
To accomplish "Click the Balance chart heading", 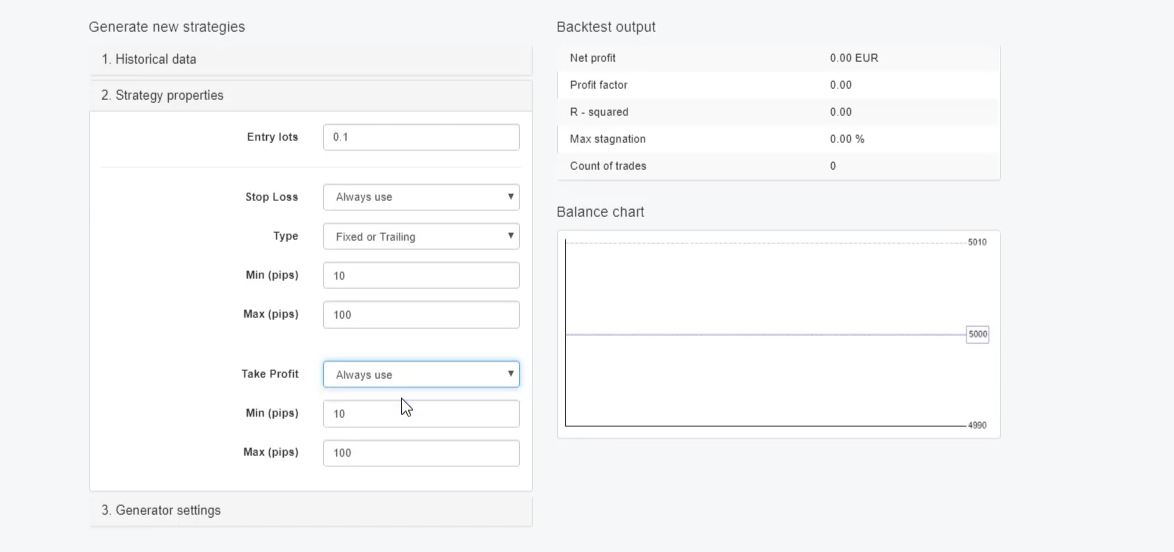I will pyautogui.click(x=600, y=212).
